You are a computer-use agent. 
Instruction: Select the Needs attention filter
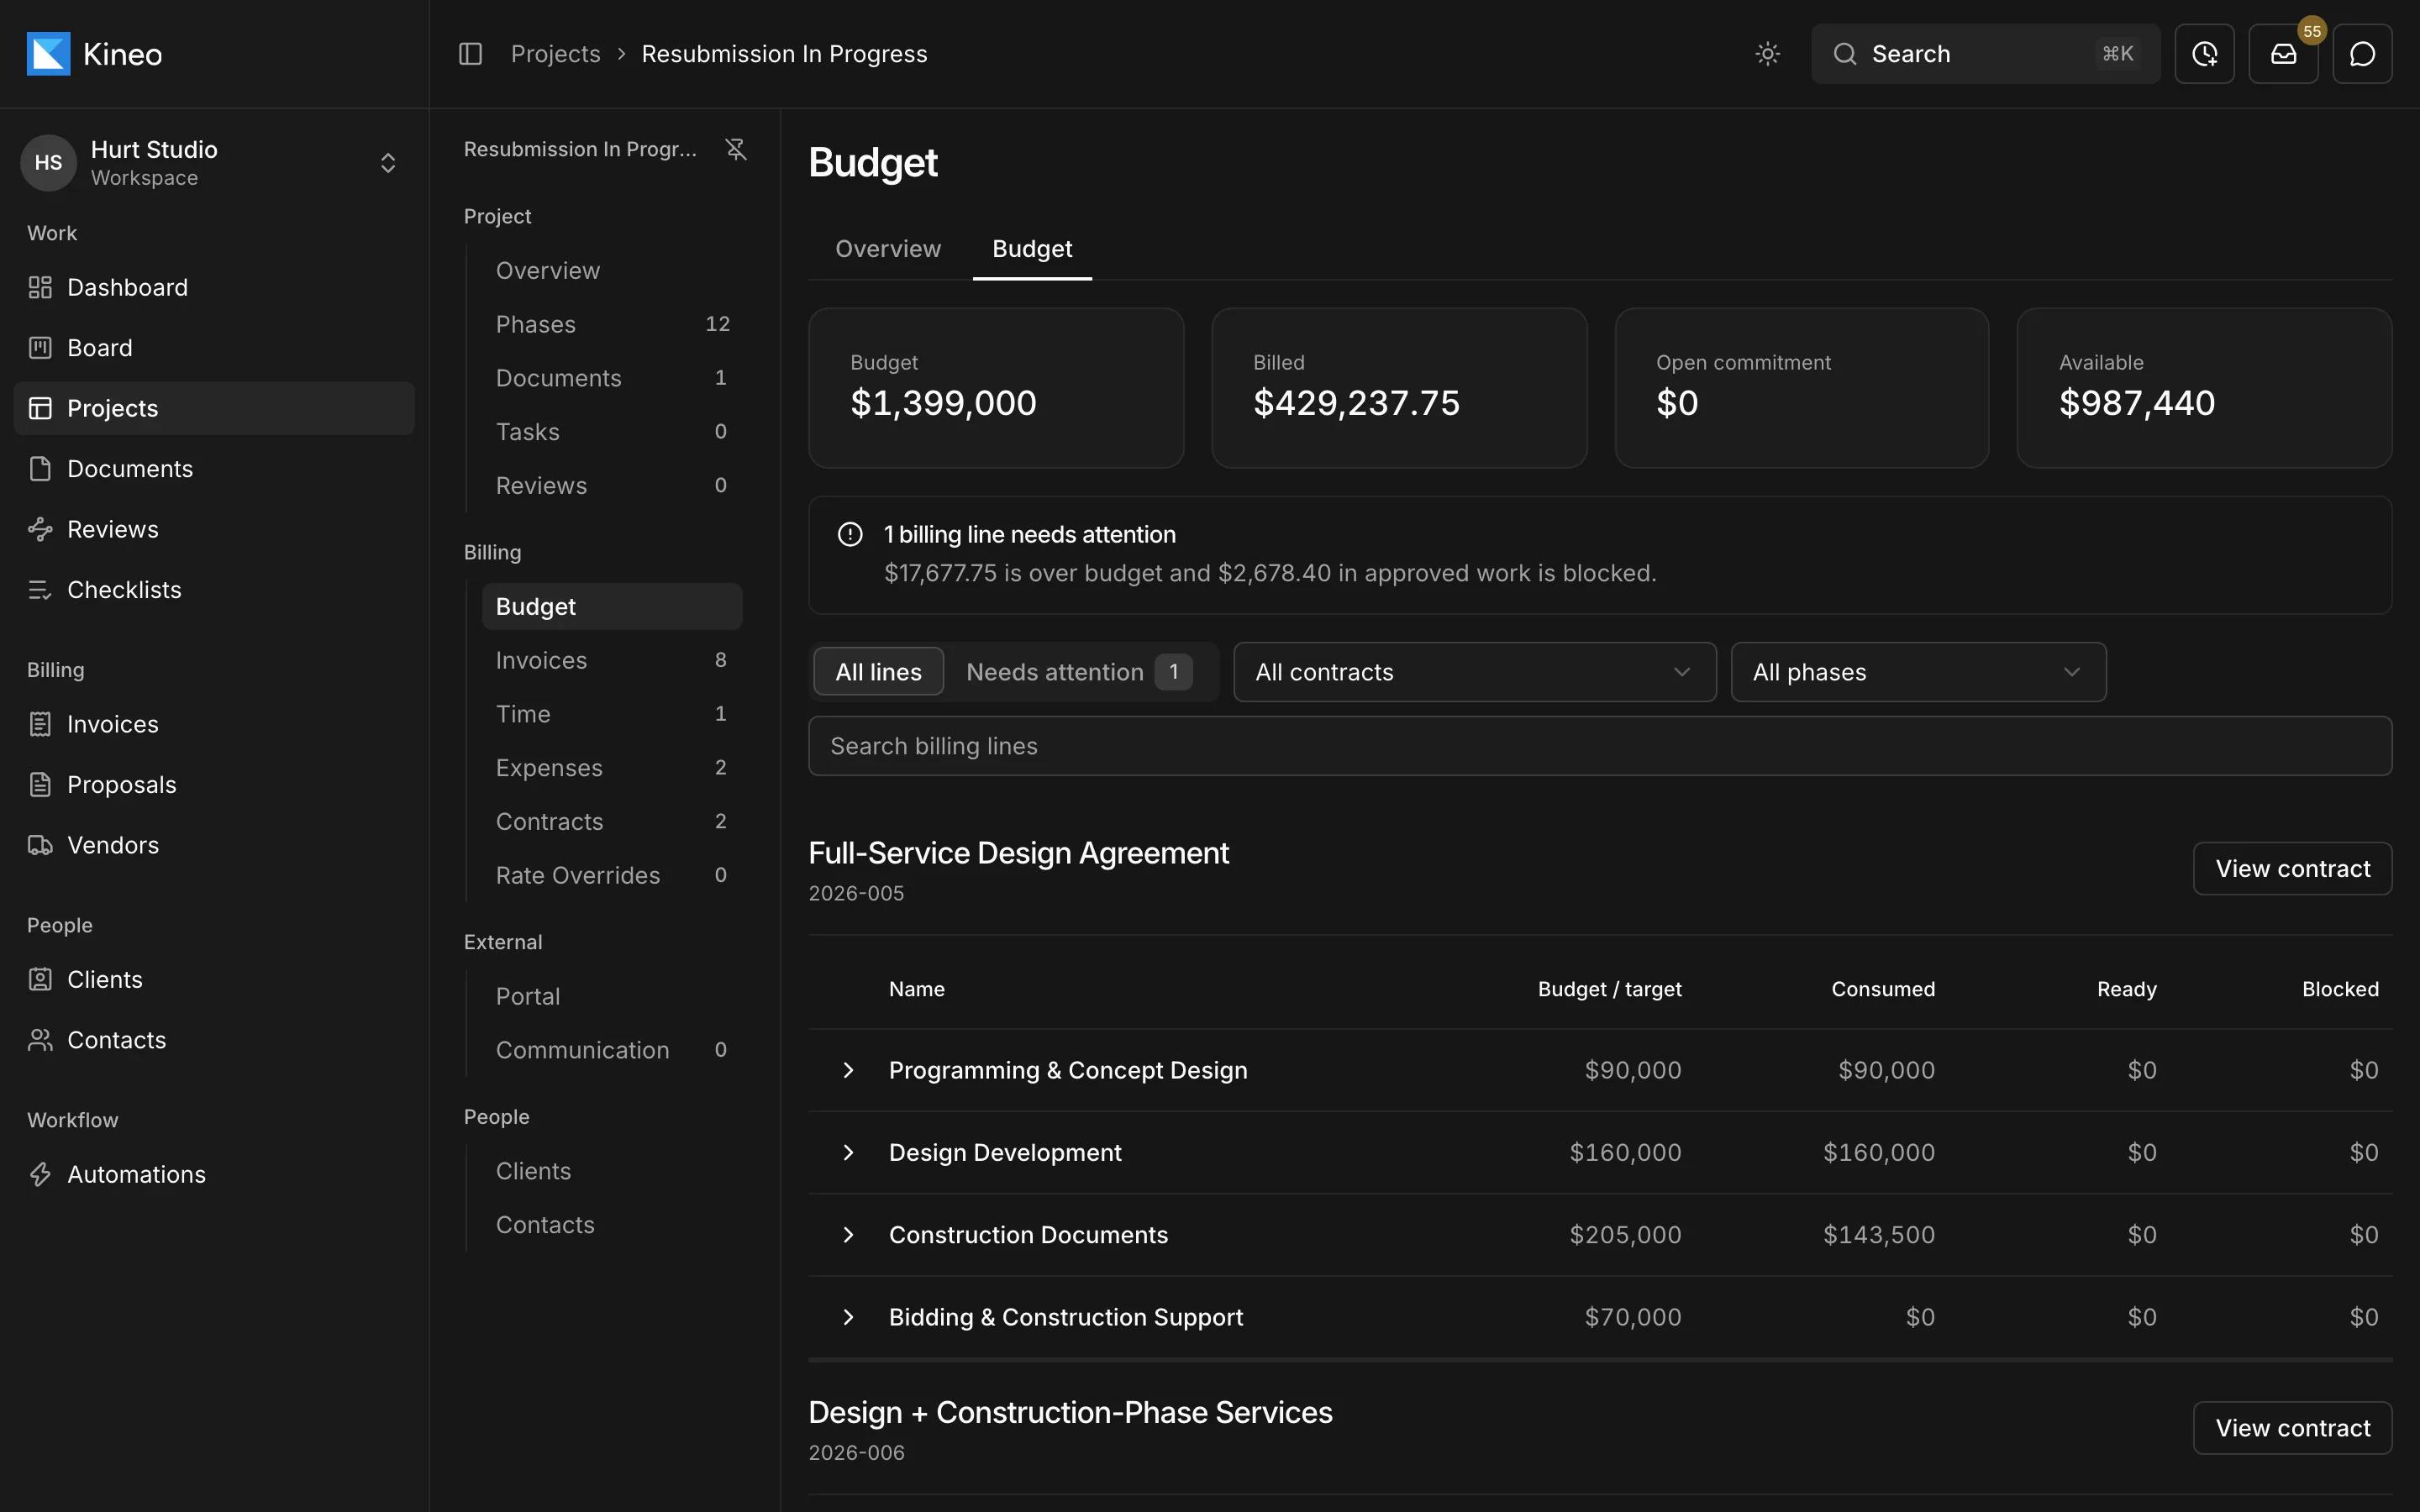(1078, 672)
